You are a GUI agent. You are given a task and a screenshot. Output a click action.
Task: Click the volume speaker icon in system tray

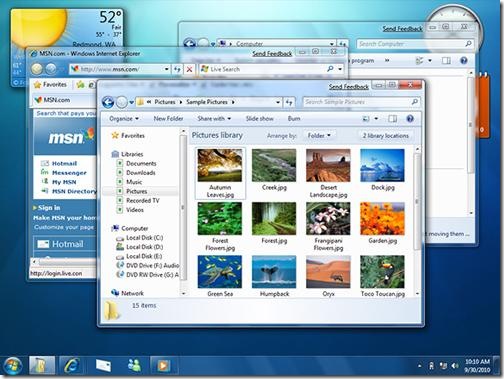pos(455,366)
